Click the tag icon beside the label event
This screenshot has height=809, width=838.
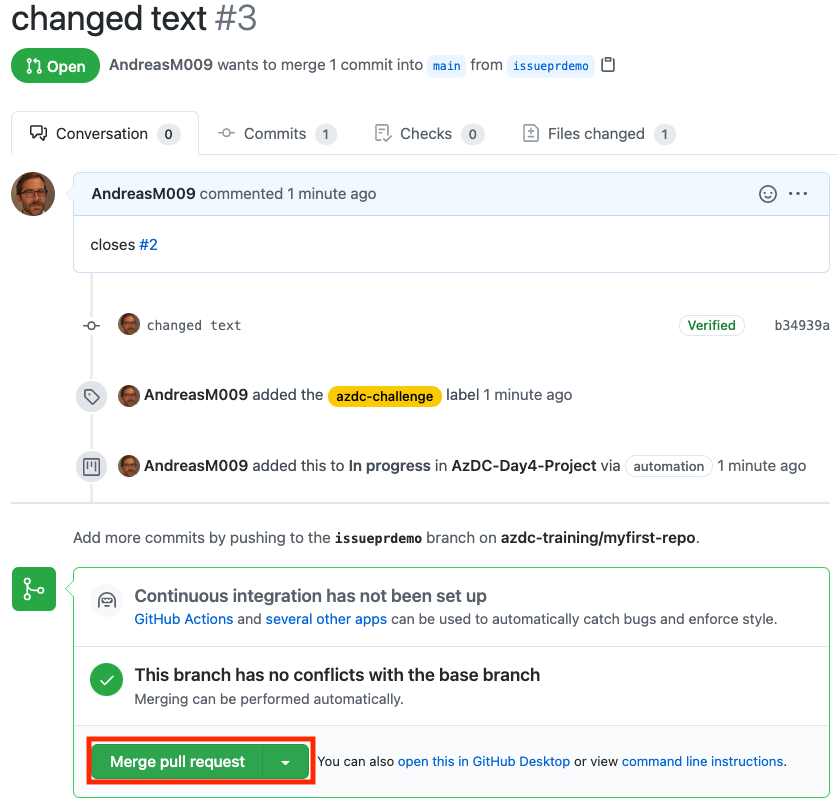(x=91, y=396)
